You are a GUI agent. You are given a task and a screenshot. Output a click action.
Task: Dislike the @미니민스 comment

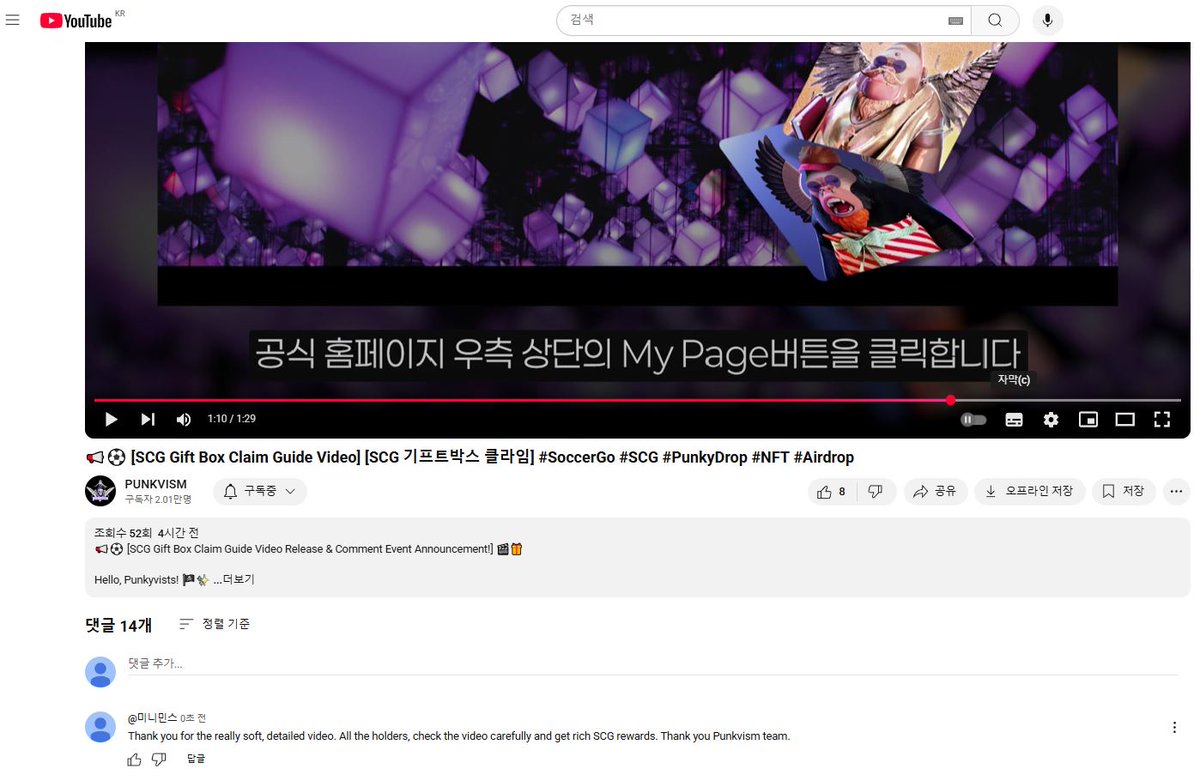click(x=159, y=760)
